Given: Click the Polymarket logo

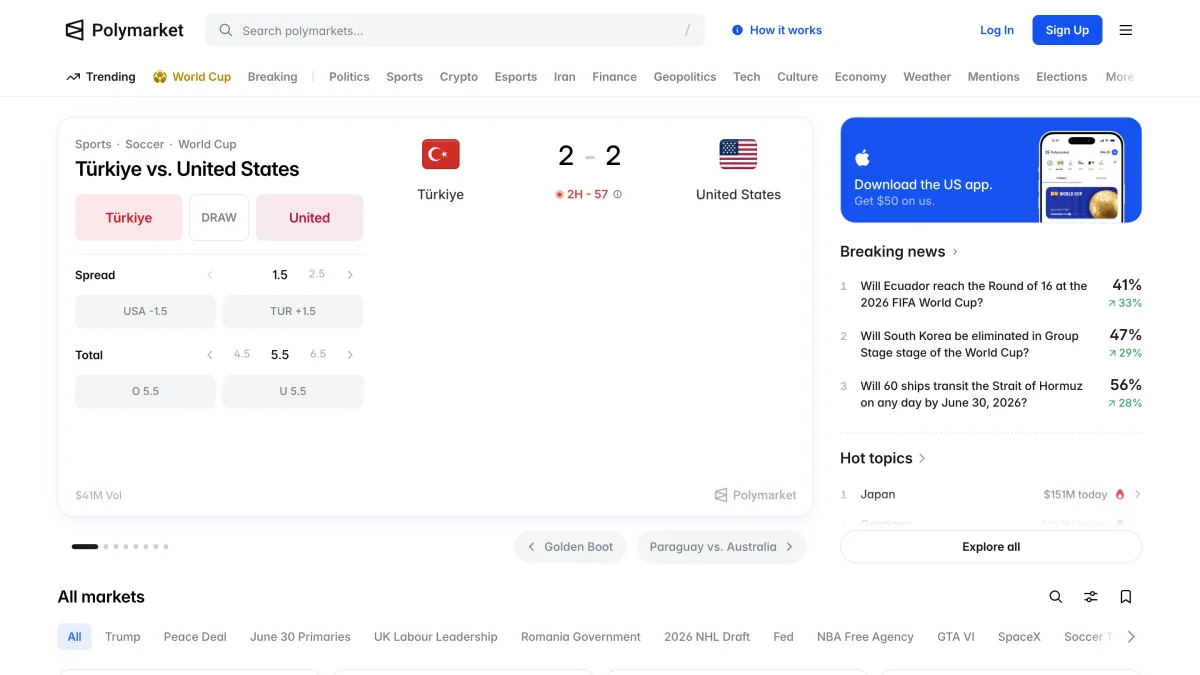Looking at the screenshot, I should (124, 30).
